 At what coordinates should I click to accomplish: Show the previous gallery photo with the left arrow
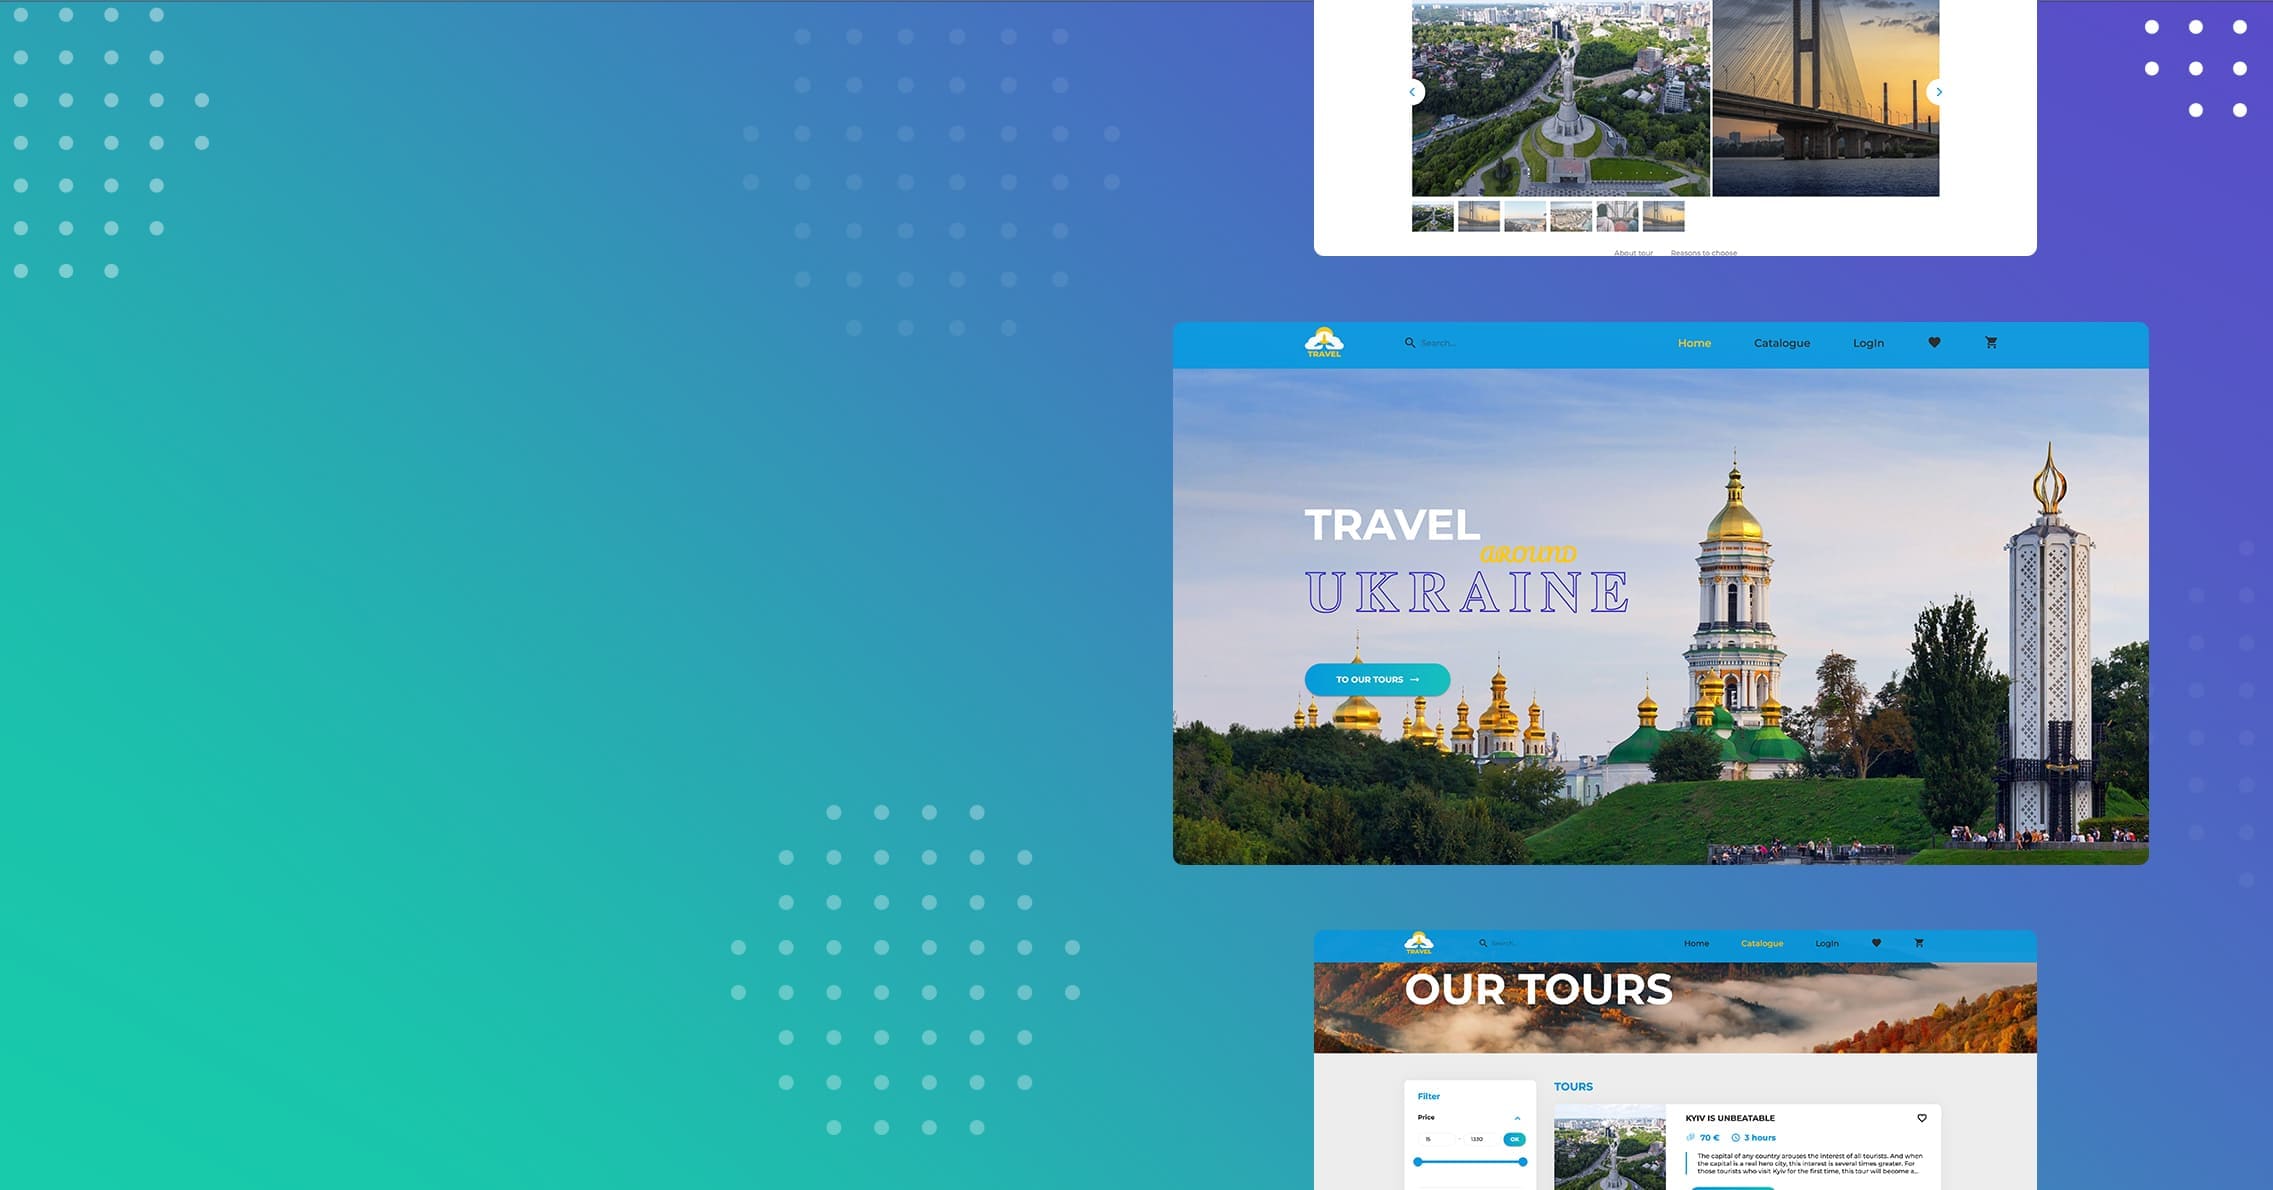click(x=1412, y=92)
